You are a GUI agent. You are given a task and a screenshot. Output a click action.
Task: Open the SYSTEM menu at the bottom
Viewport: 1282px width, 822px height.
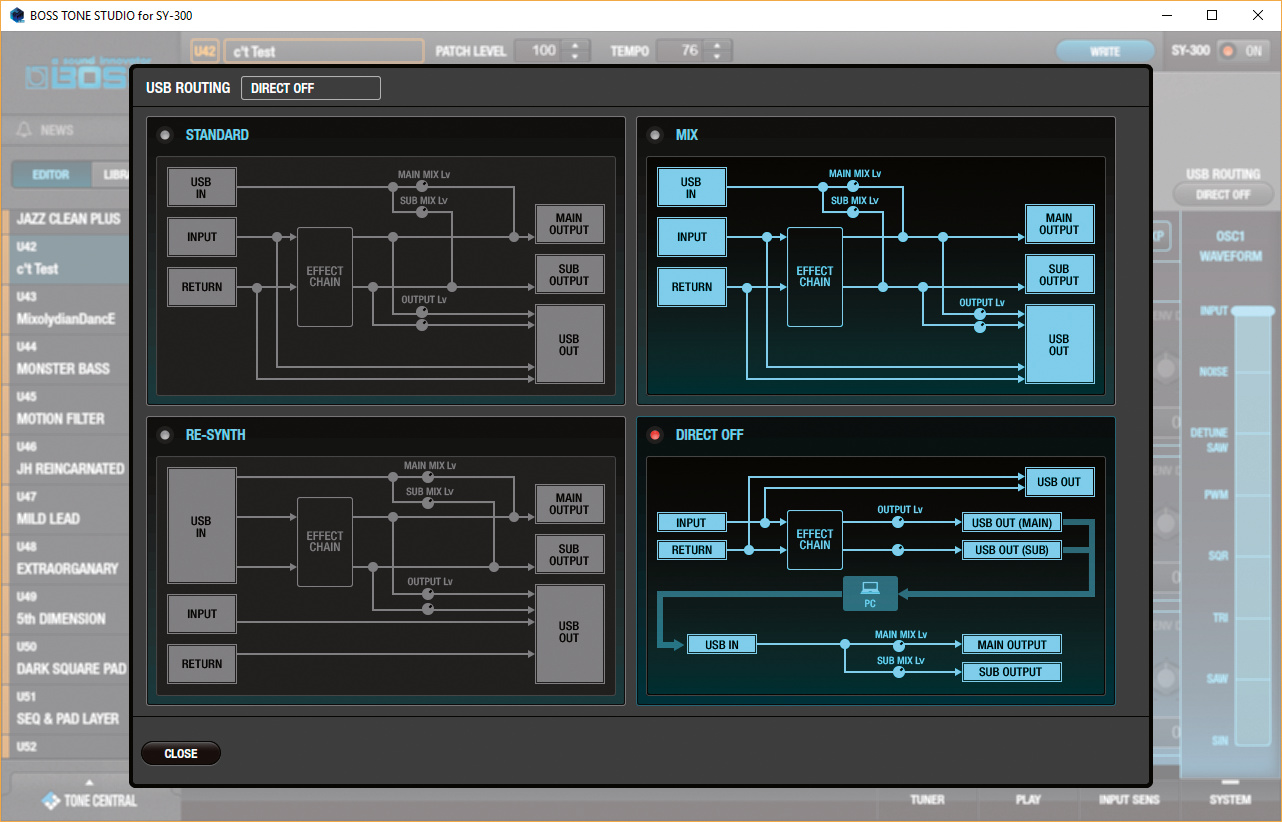pos(1229,799)
